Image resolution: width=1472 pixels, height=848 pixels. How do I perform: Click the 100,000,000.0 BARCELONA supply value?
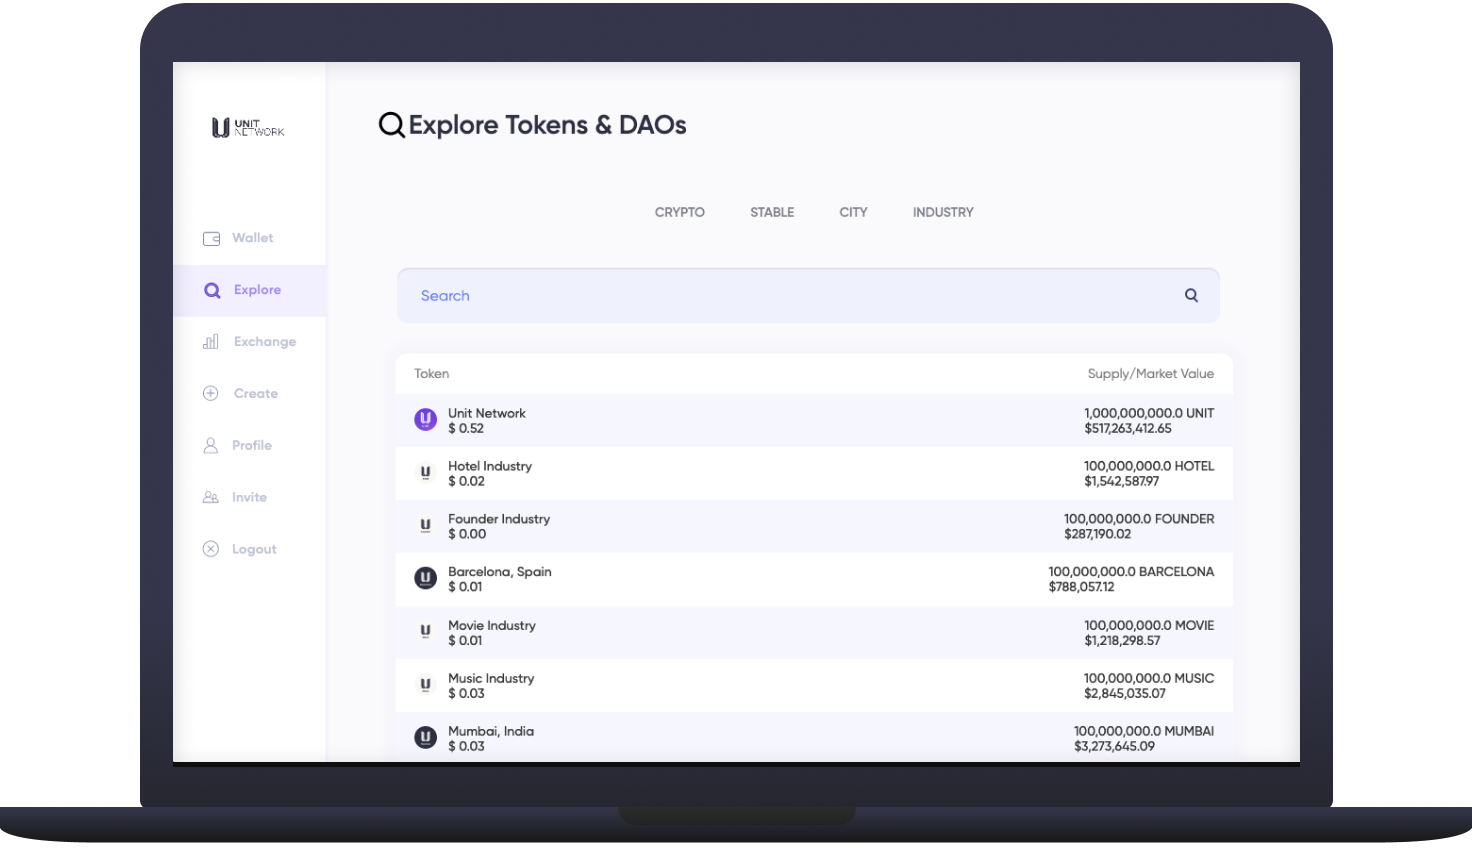click(x=1131, y=572)
